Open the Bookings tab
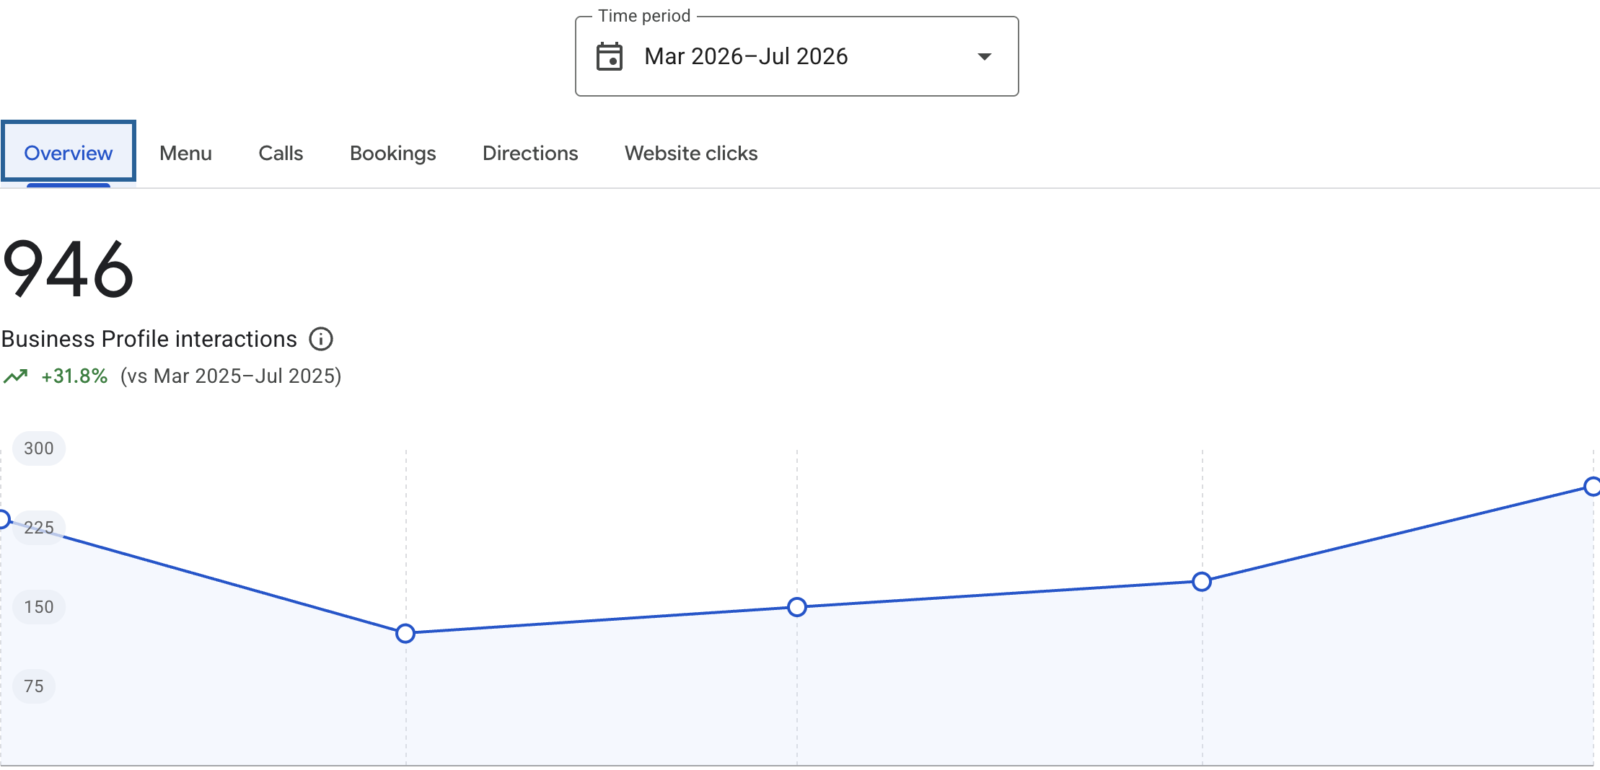1600x770 pixels. pos(393,153)
